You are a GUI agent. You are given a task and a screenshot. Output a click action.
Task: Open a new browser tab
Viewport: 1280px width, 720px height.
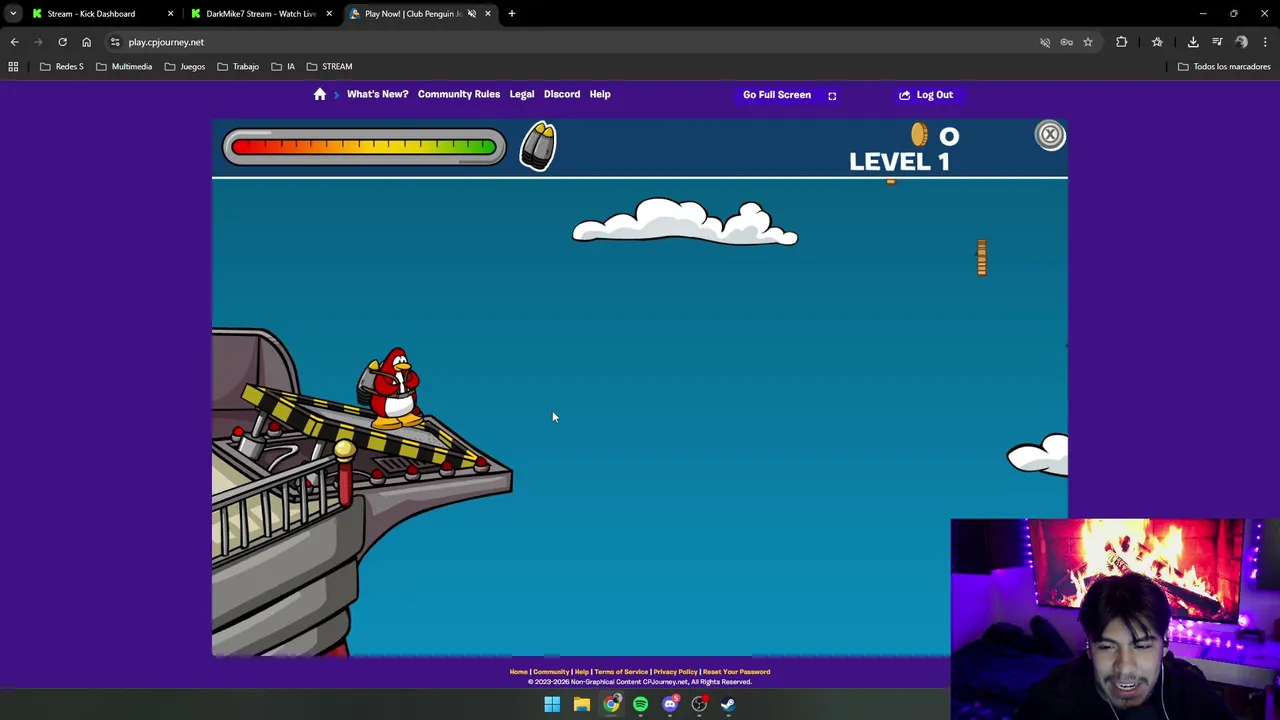coord(511,14)
